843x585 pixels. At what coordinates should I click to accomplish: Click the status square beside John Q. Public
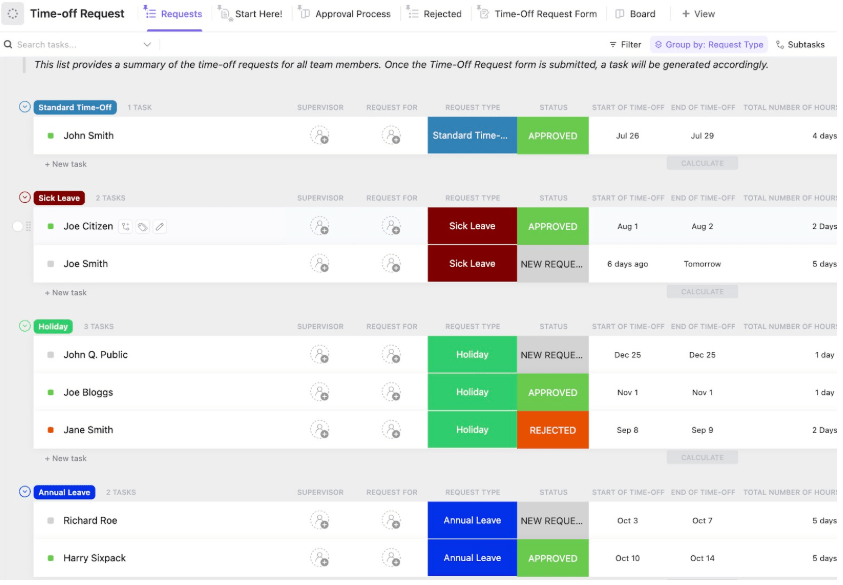[x=50, y=355]
